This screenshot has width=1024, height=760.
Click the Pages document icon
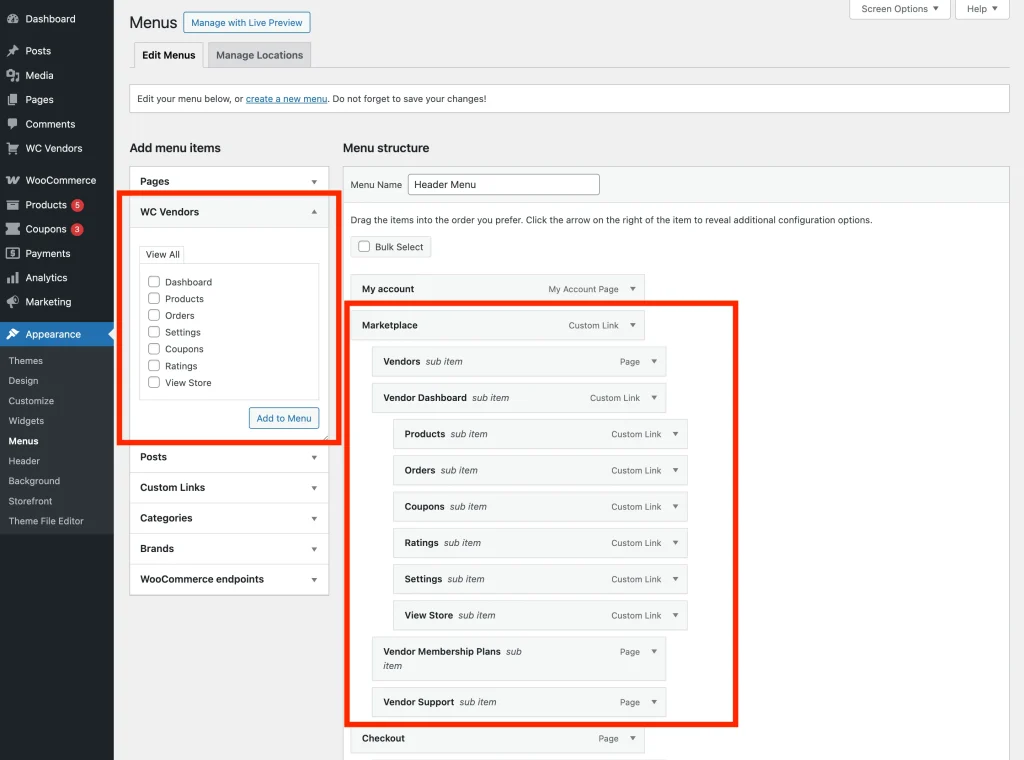[12, 99]
